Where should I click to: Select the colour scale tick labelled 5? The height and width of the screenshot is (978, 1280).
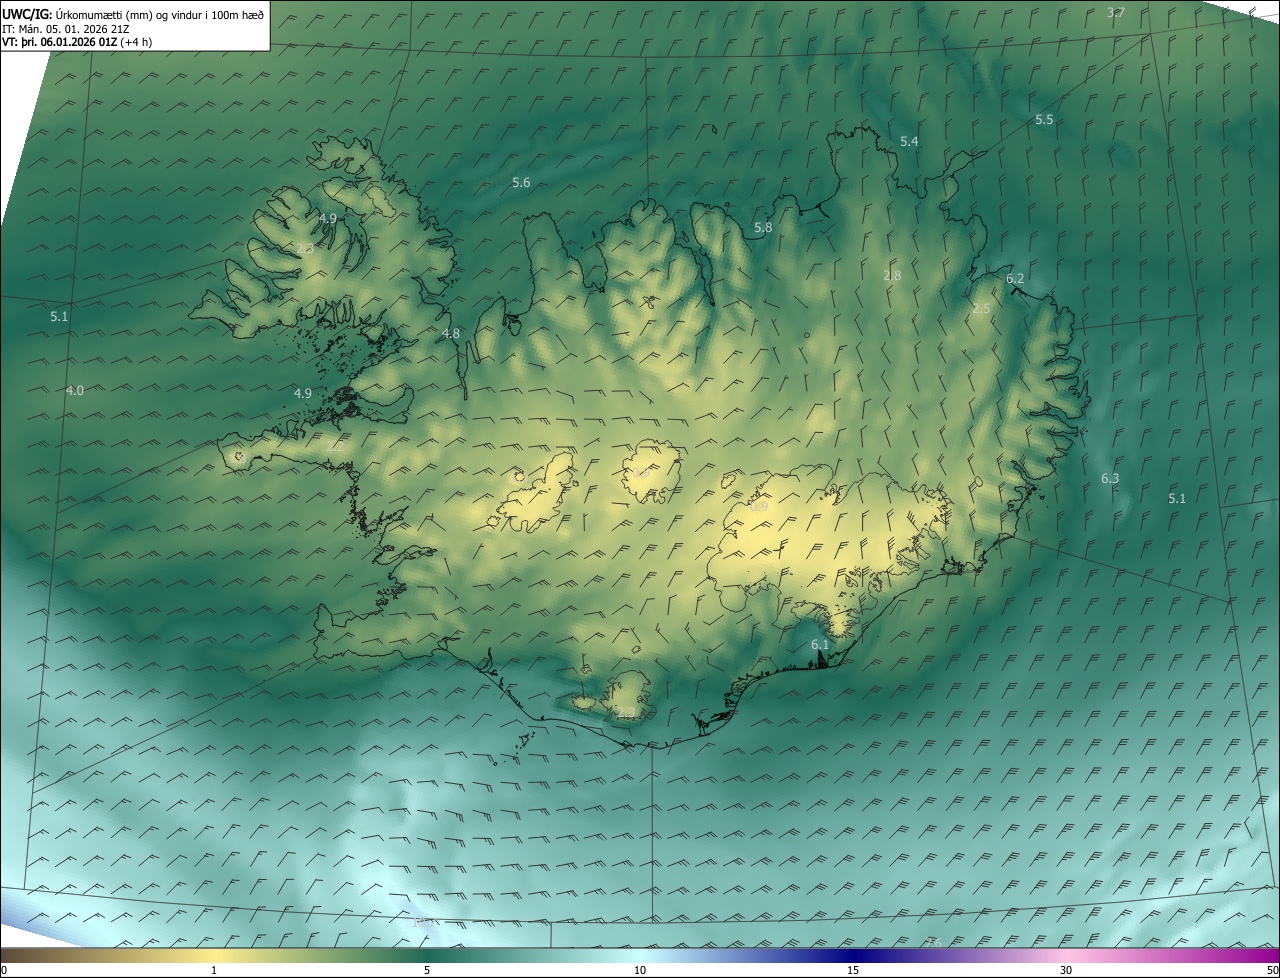427,970
